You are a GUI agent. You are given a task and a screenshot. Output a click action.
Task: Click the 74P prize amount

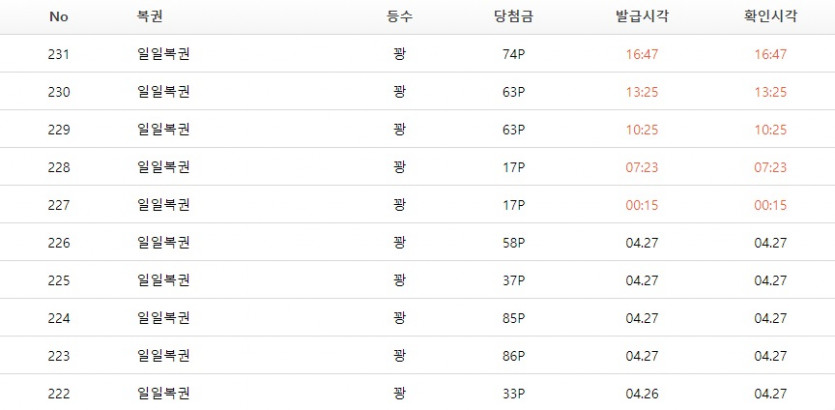point(514,54)
